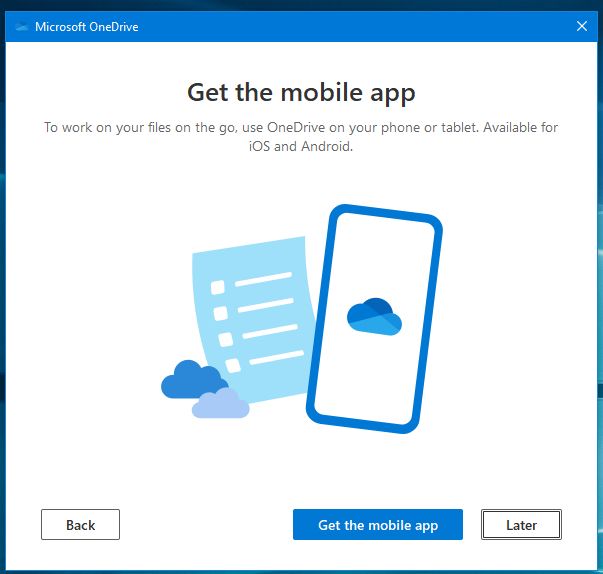Click the bottom white checkbox square on document
Viewport: 603px width, 574px height.
[x=232, y=365]
